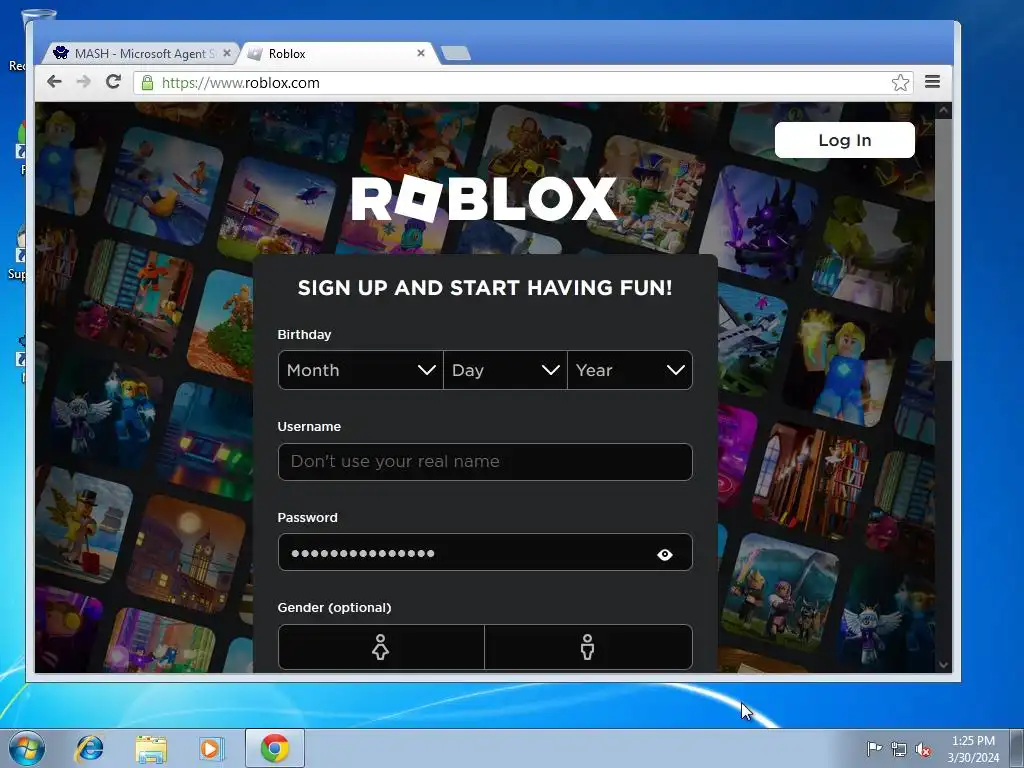This screenshot has width=1024, height=768.
Task: Open Windows Explorer folder in taskbar
Action: pos(151,748)
